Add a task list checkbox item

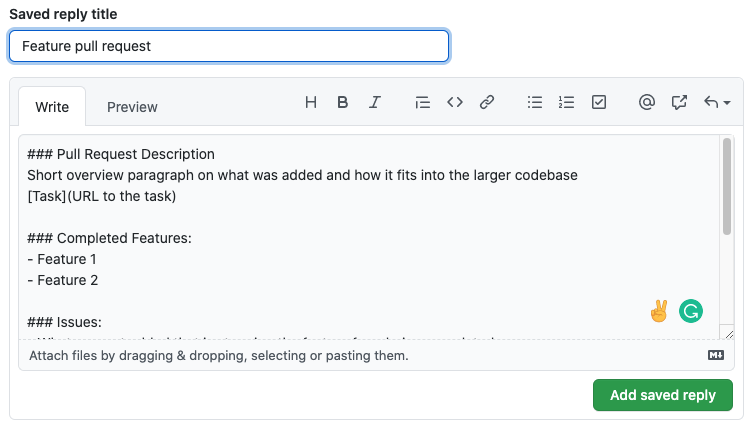pyautogui.click(x=599, y=103)
